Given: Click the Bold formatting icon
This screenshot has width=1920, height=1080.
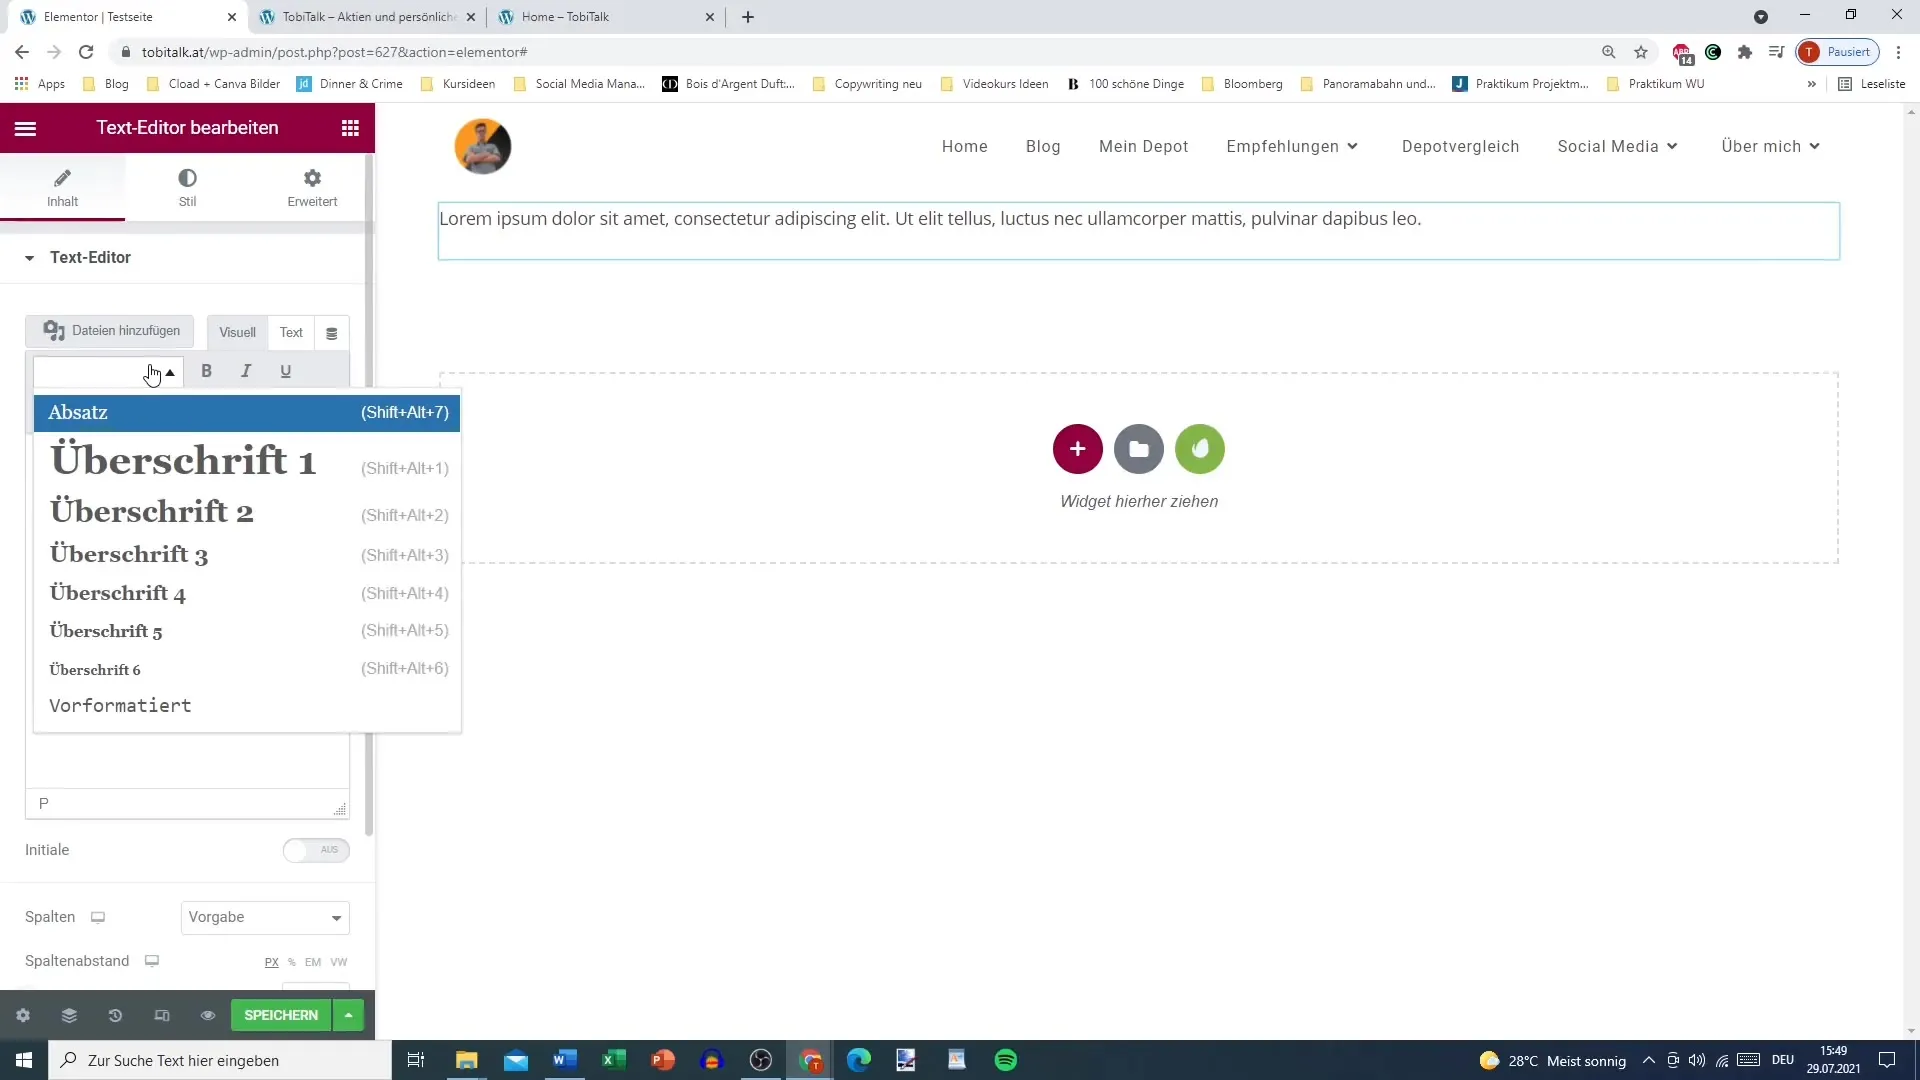Looking at the screenshot, I should (x=206, y=371).
